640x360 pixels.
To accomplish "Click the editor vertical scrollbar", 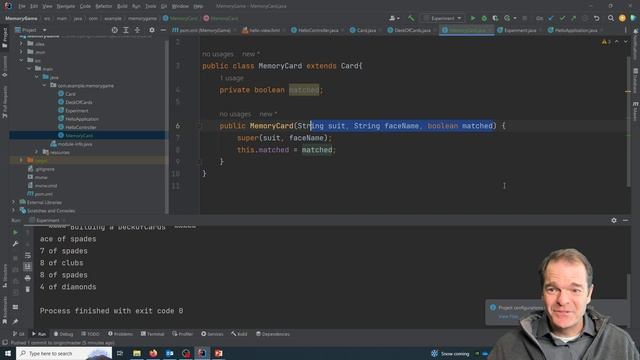I will point(628,122).
